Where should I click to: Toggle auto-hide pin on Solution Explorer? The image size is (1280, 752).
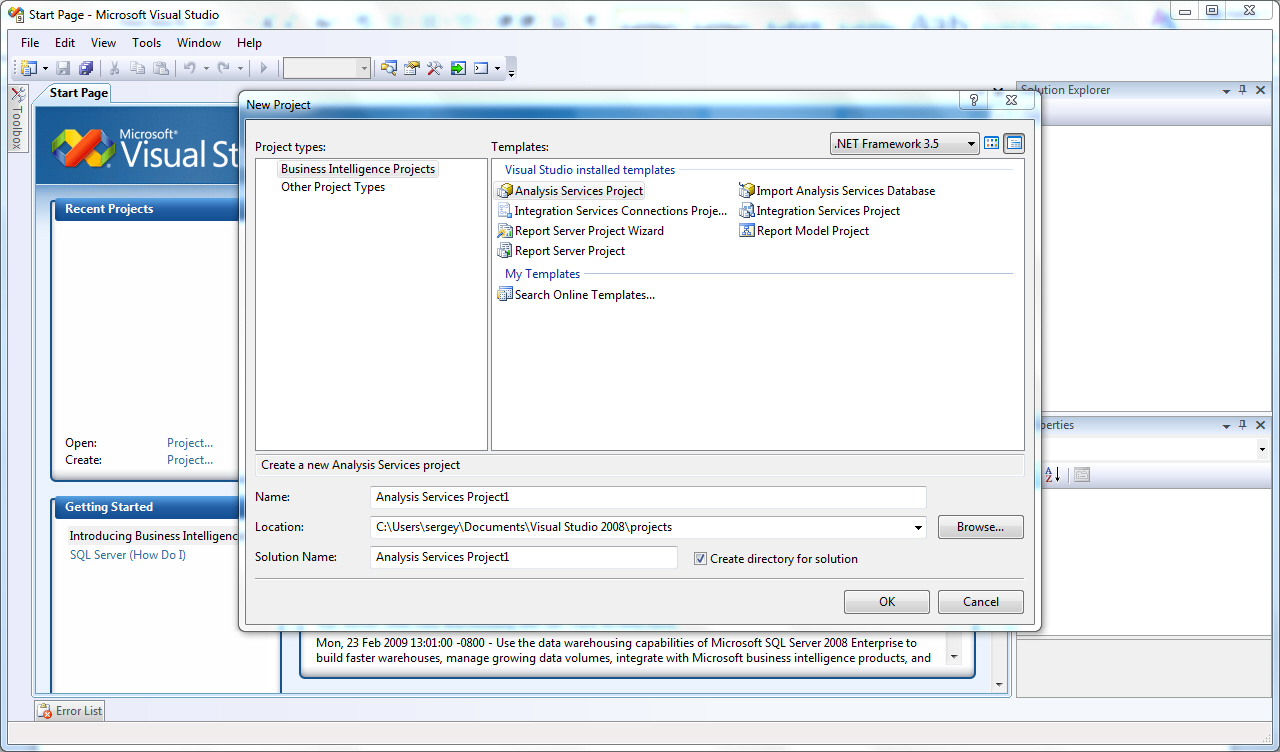tap(1243, 90)
